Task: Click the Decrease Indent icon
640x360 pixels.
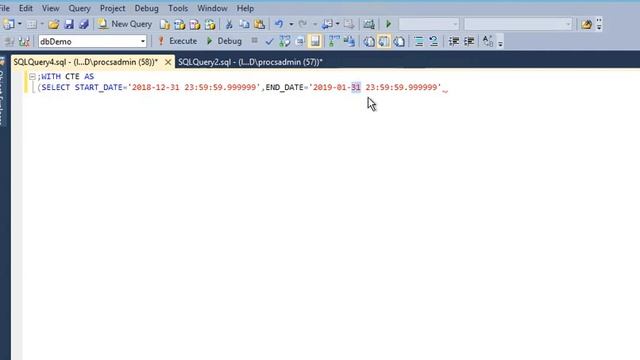Action: pyautogui.click(x=453, y=41)
